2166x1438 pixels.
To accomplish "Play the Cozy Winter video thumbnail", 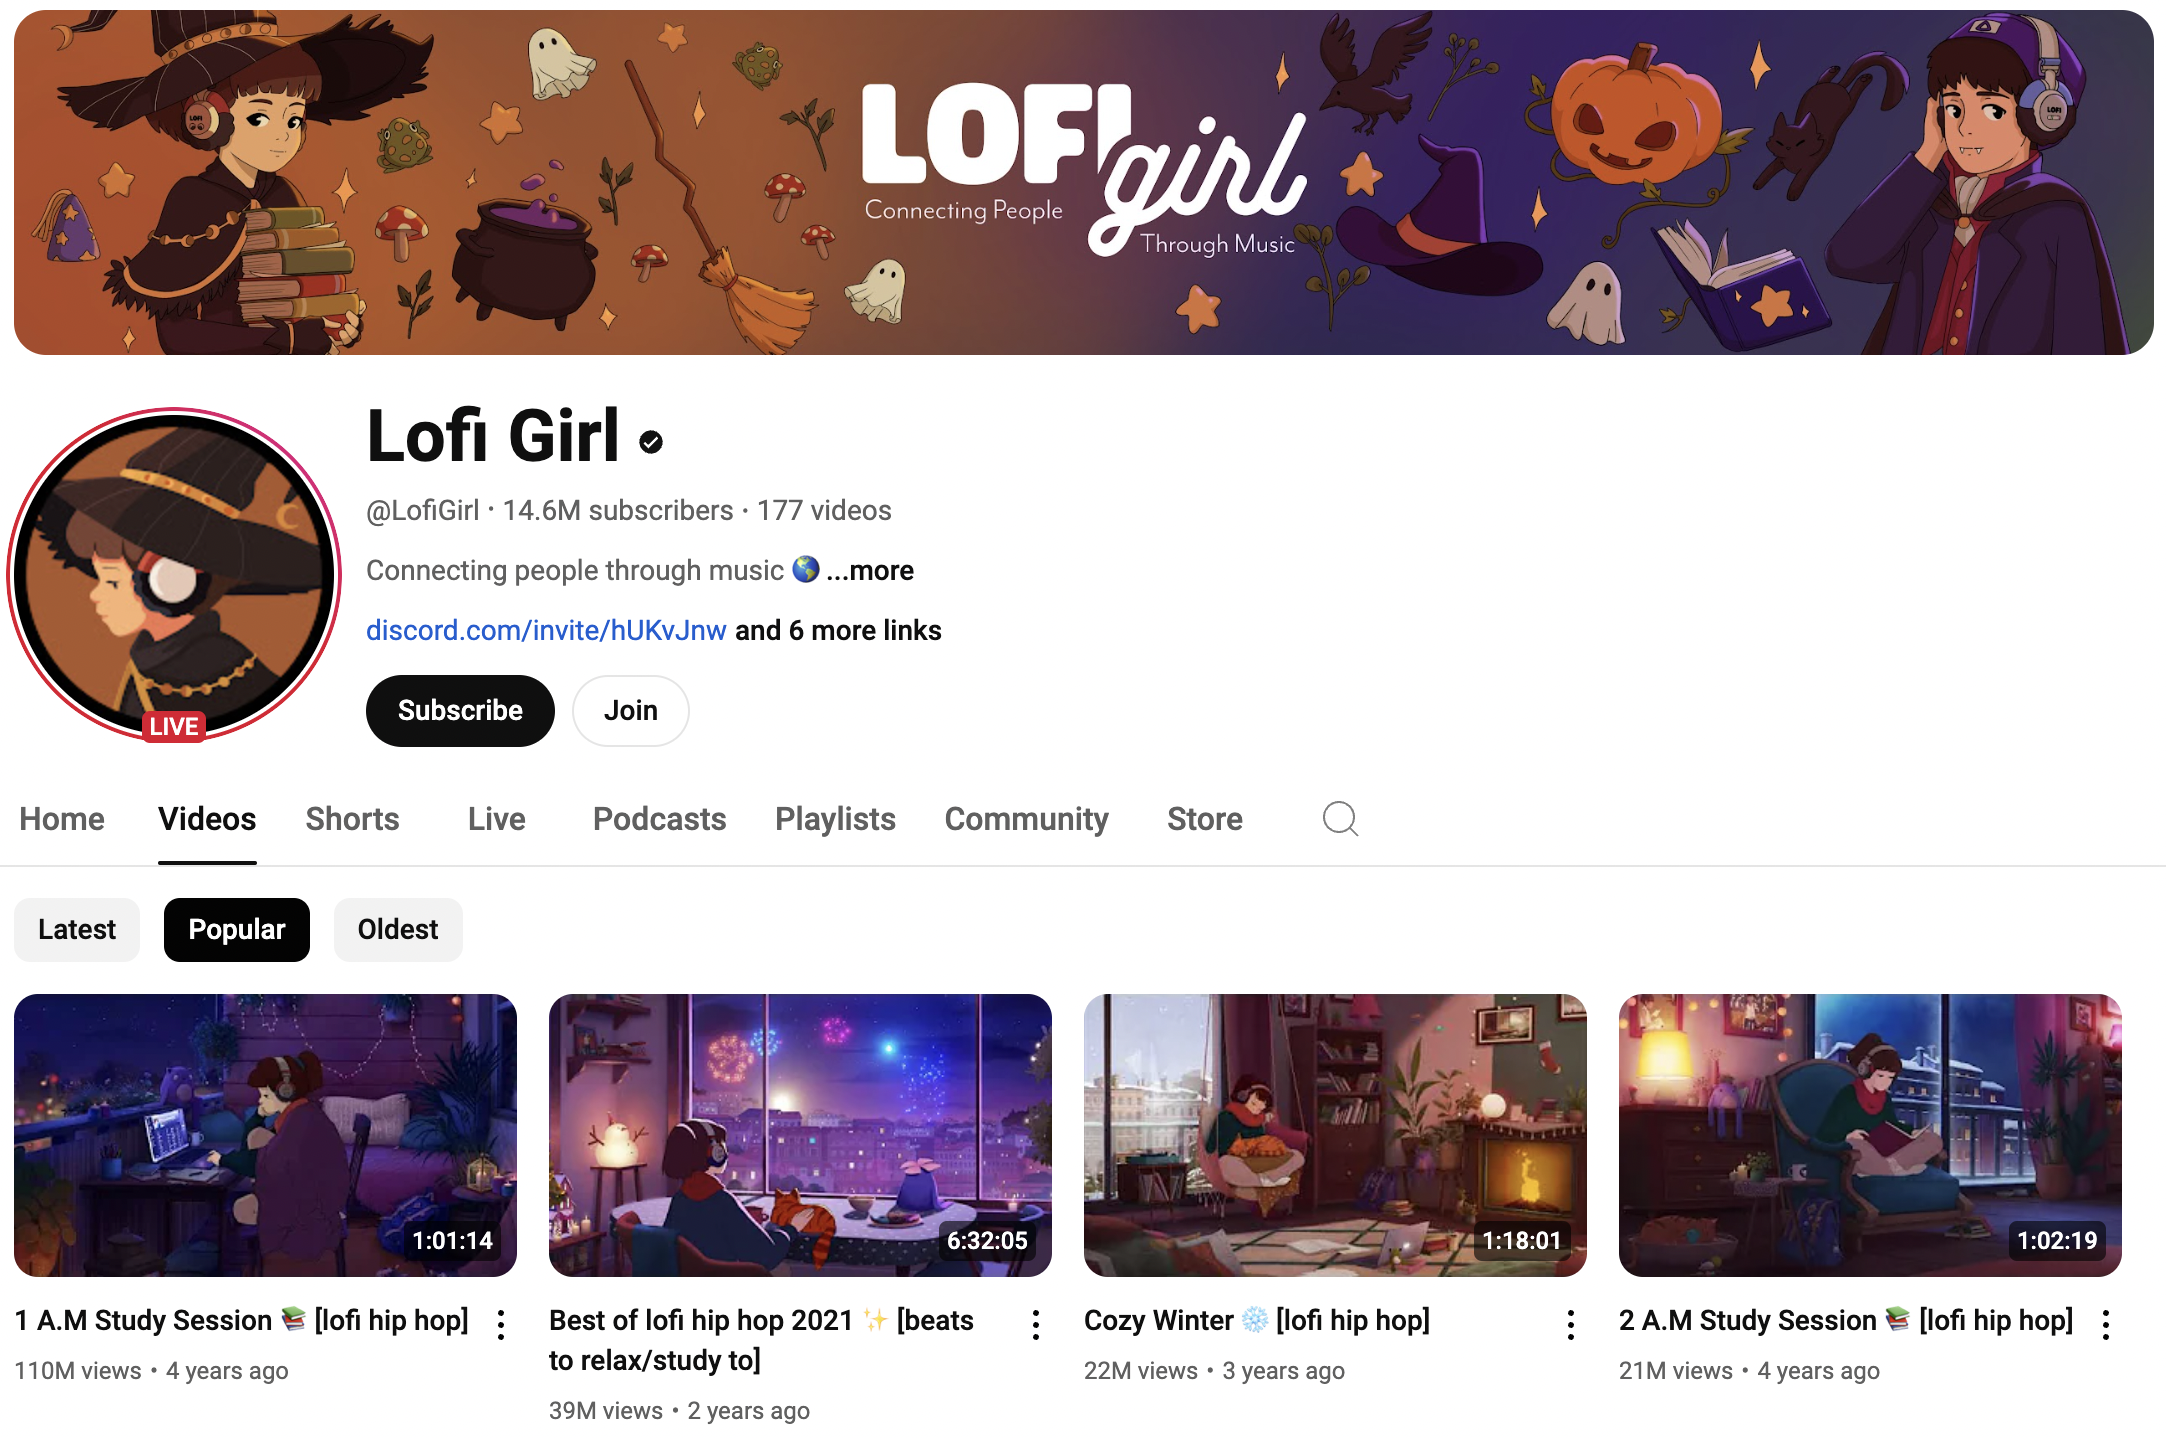I will (1335, 1135).
